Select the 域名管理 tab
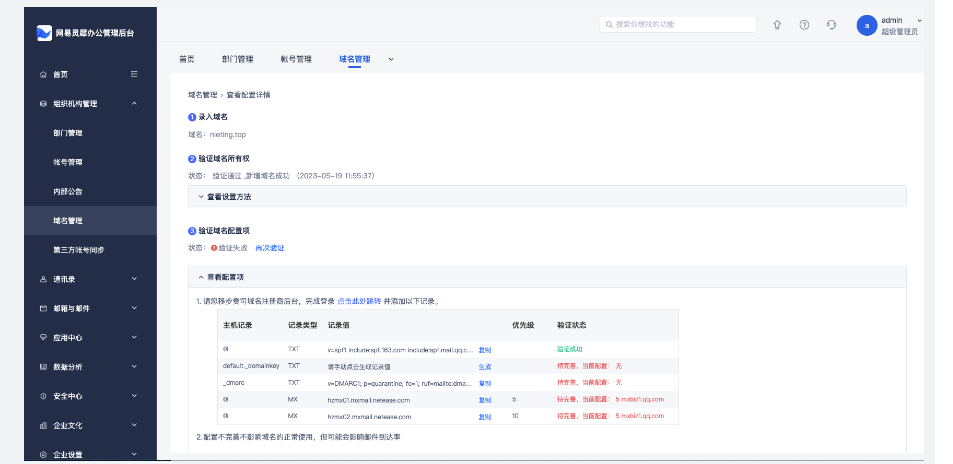The width and height of the screenshot is (953, 464). 354,60
